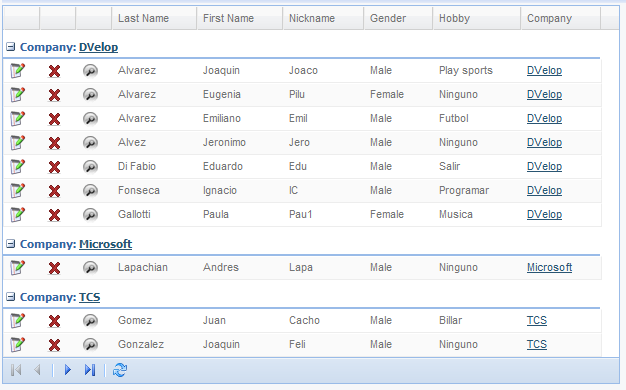The image size is (626, 390).
Task: Open the DVelop group header link
Action: pos(99,47)
